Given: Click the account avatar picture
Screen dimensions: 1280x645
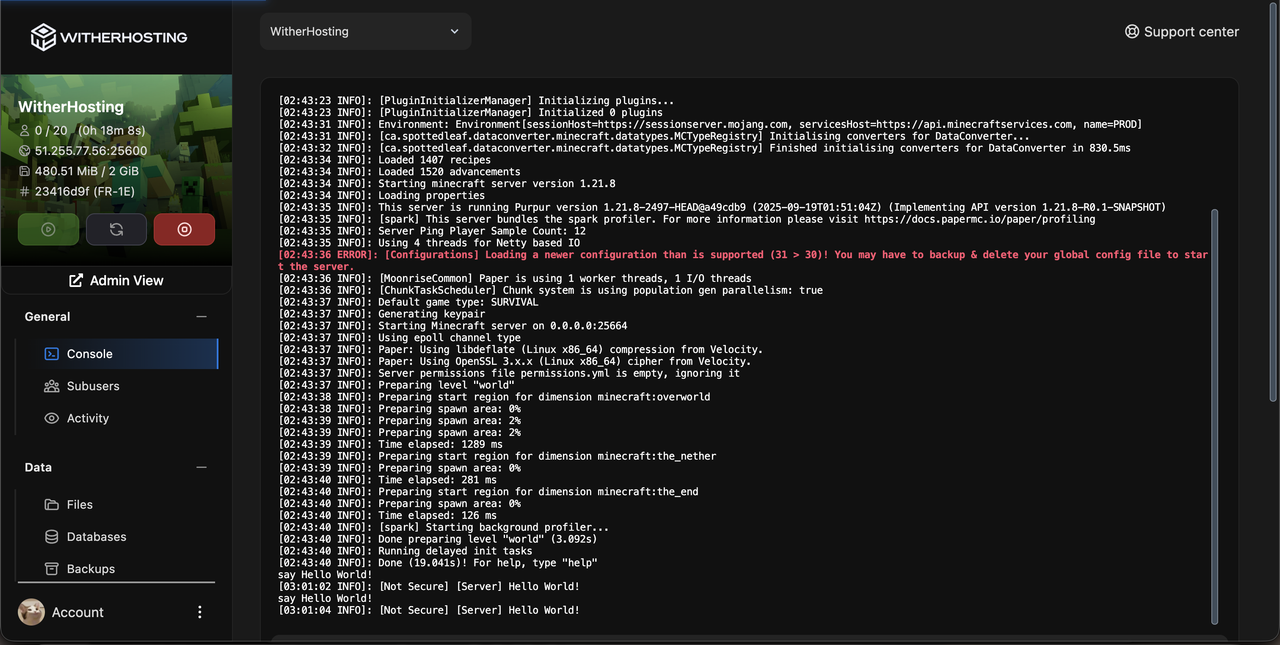Looking at the screenshot, I should click(32, 612).
